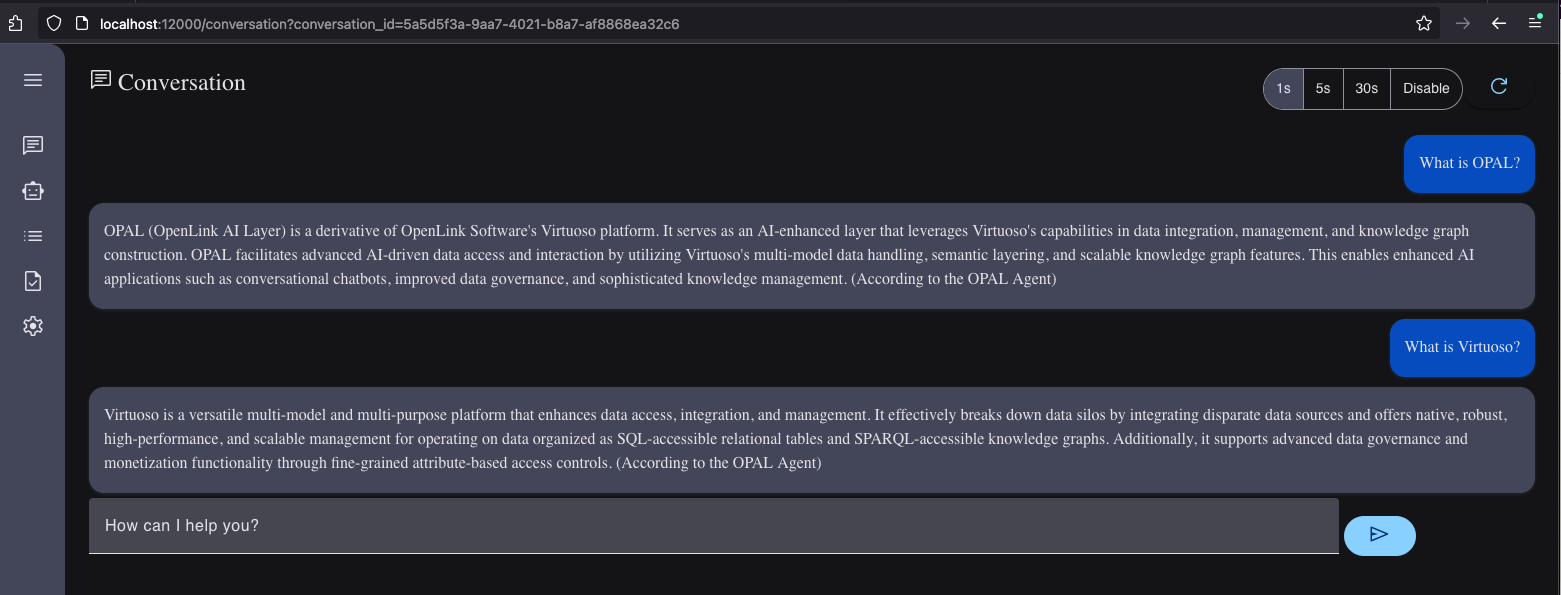Open the conversations icon in sidebar
The height and width of the screenshot is (595, 1561).
(x=33, y=146)
